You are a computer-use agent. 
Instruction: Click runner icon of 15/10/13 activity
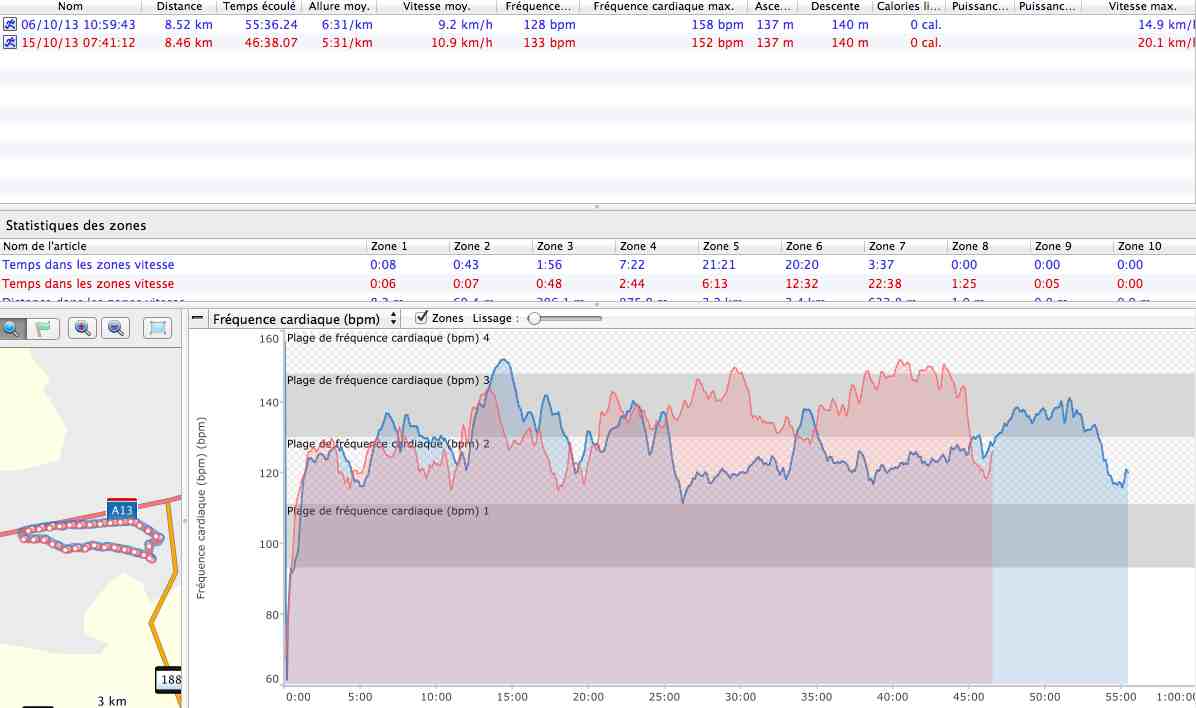pyautogui.click(x=9, y=43)
